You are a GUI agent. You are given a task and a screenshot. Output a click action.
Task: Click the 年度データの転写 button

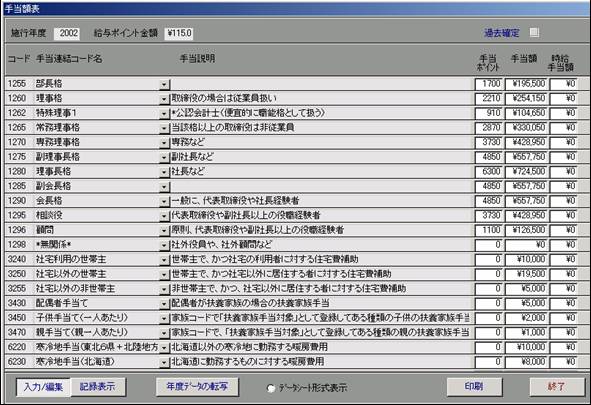pos(197,387)
